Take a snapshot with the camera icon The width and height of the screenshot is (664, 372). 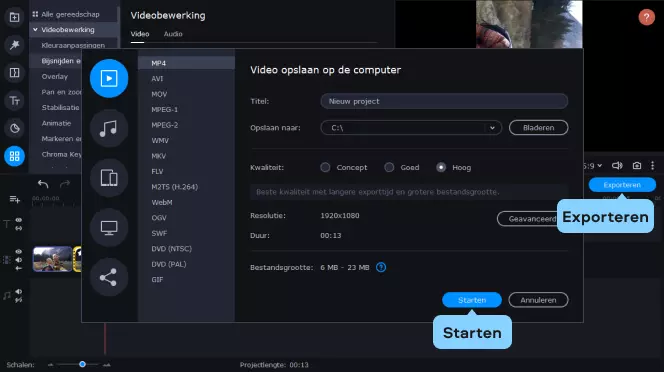[636, 166]
